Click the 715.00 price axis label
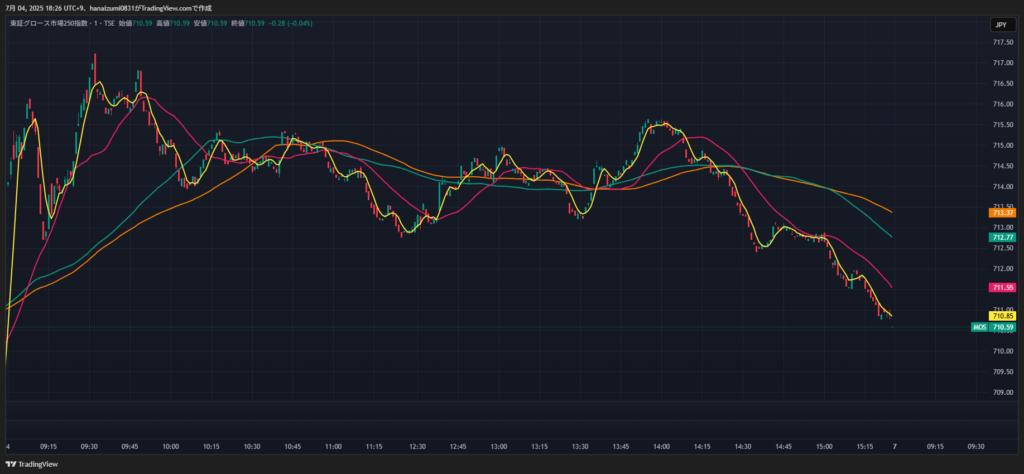This screenshot has height=474, width=1024. pyautogui.click(x=1002, y=146)
